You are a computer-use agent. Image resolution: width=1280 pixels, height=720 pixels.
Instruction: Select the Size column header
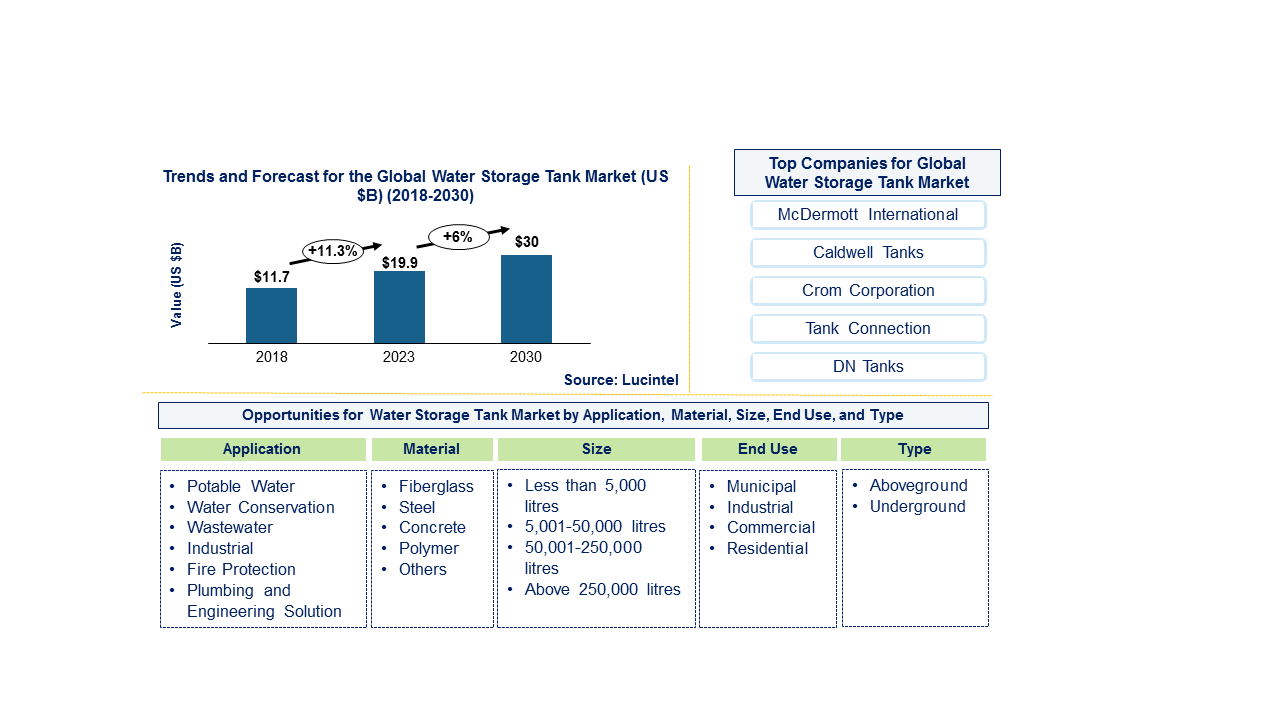pyautogui.click(x=596, y=450)
